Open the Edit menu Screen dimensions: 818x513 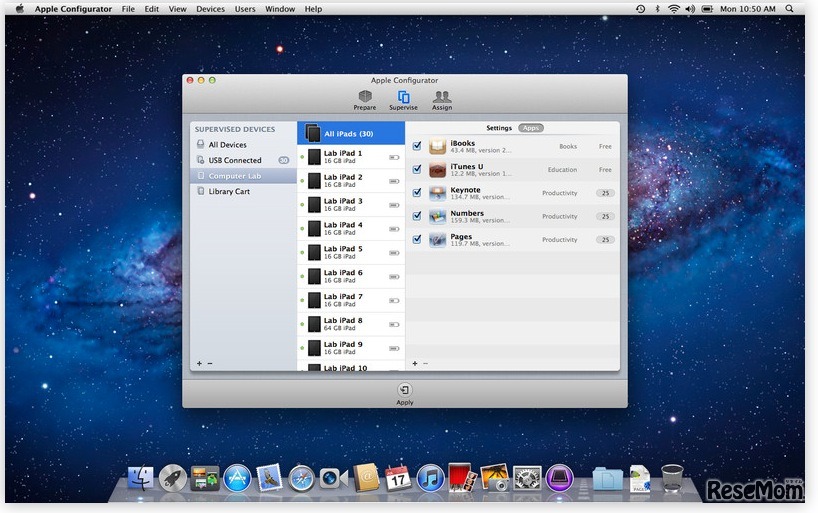tap(152, 9)
